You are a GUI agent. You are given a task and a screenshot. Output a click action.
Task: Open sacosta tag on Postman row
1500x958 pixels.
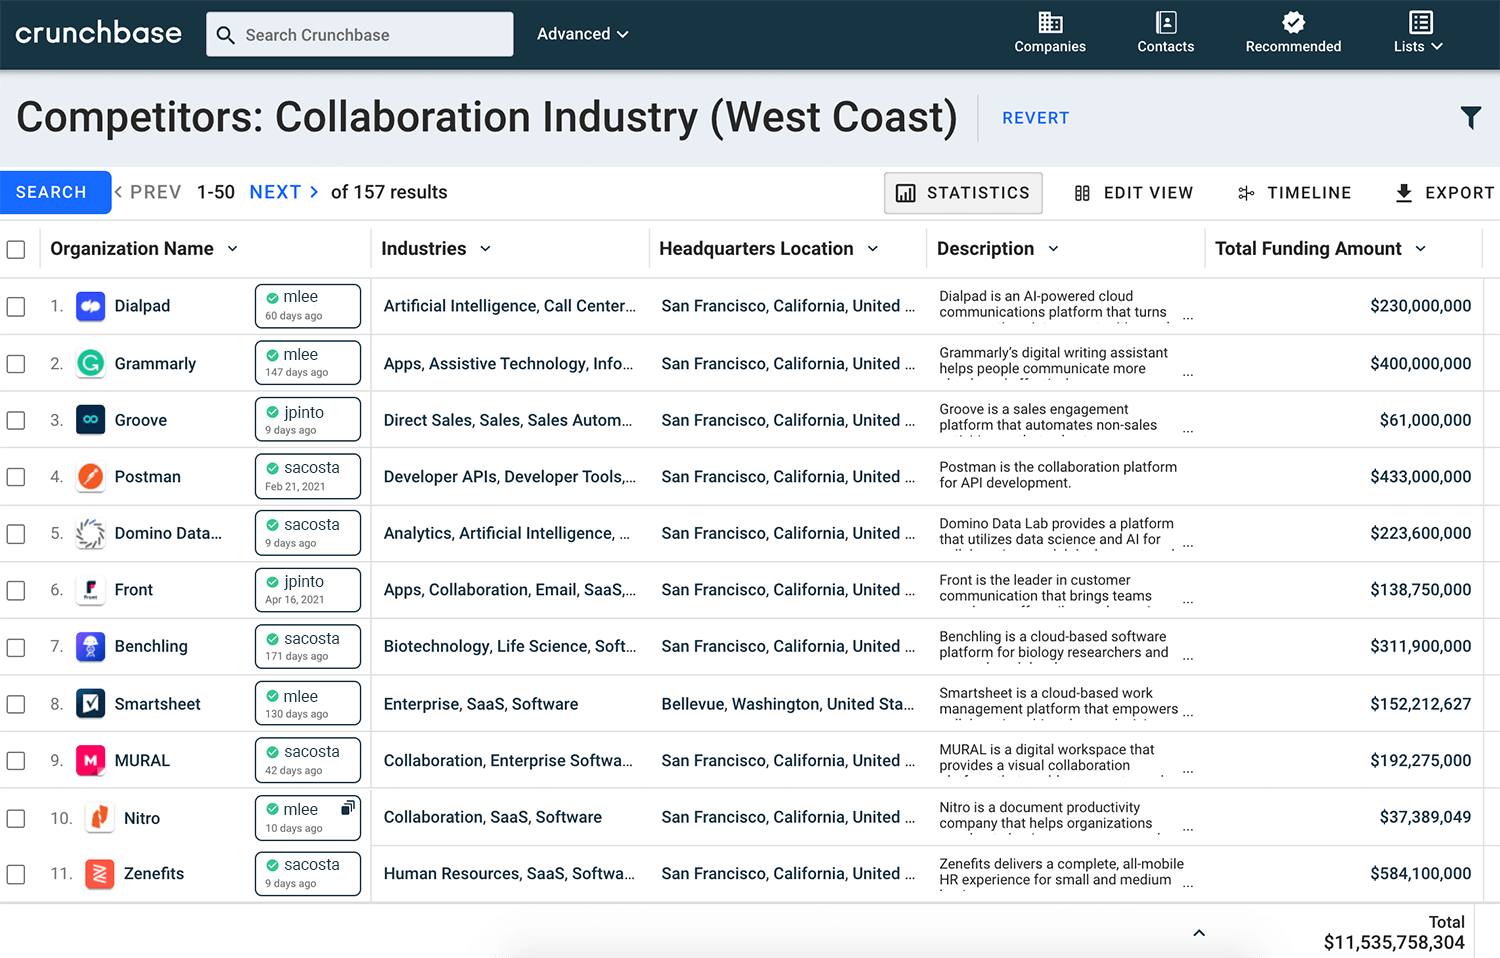[x=308, y=476]
